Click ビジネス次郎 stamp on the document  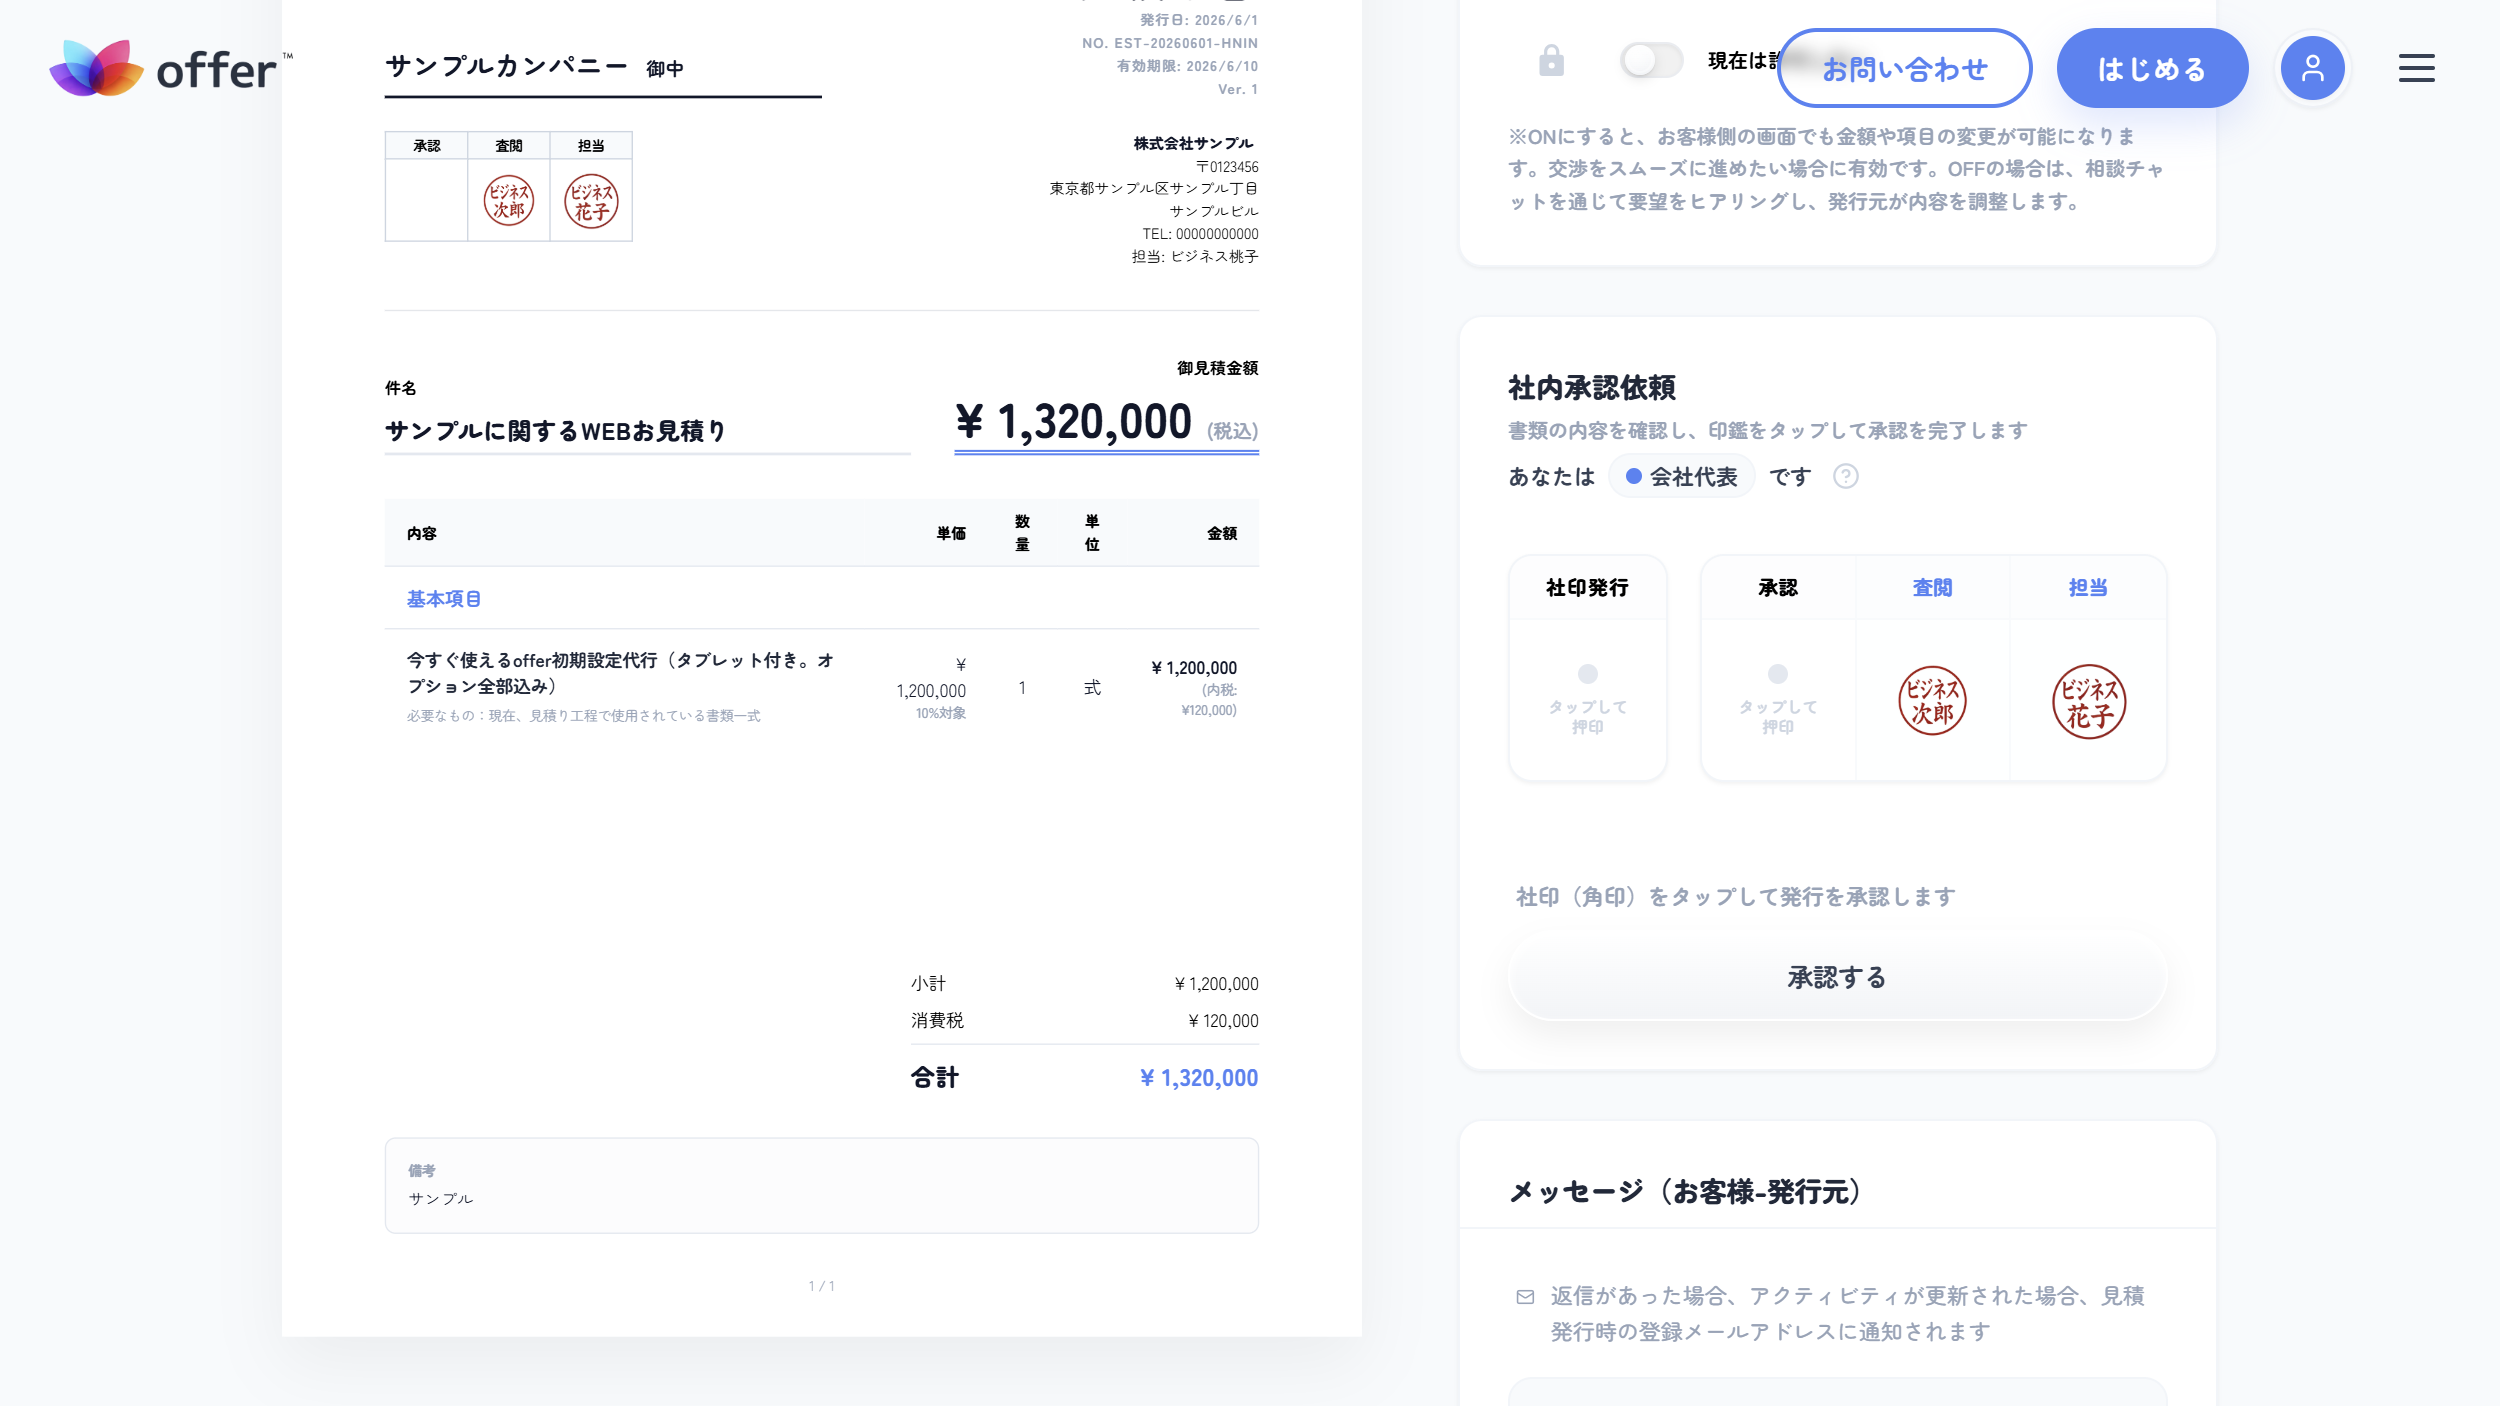pos(509,201)
